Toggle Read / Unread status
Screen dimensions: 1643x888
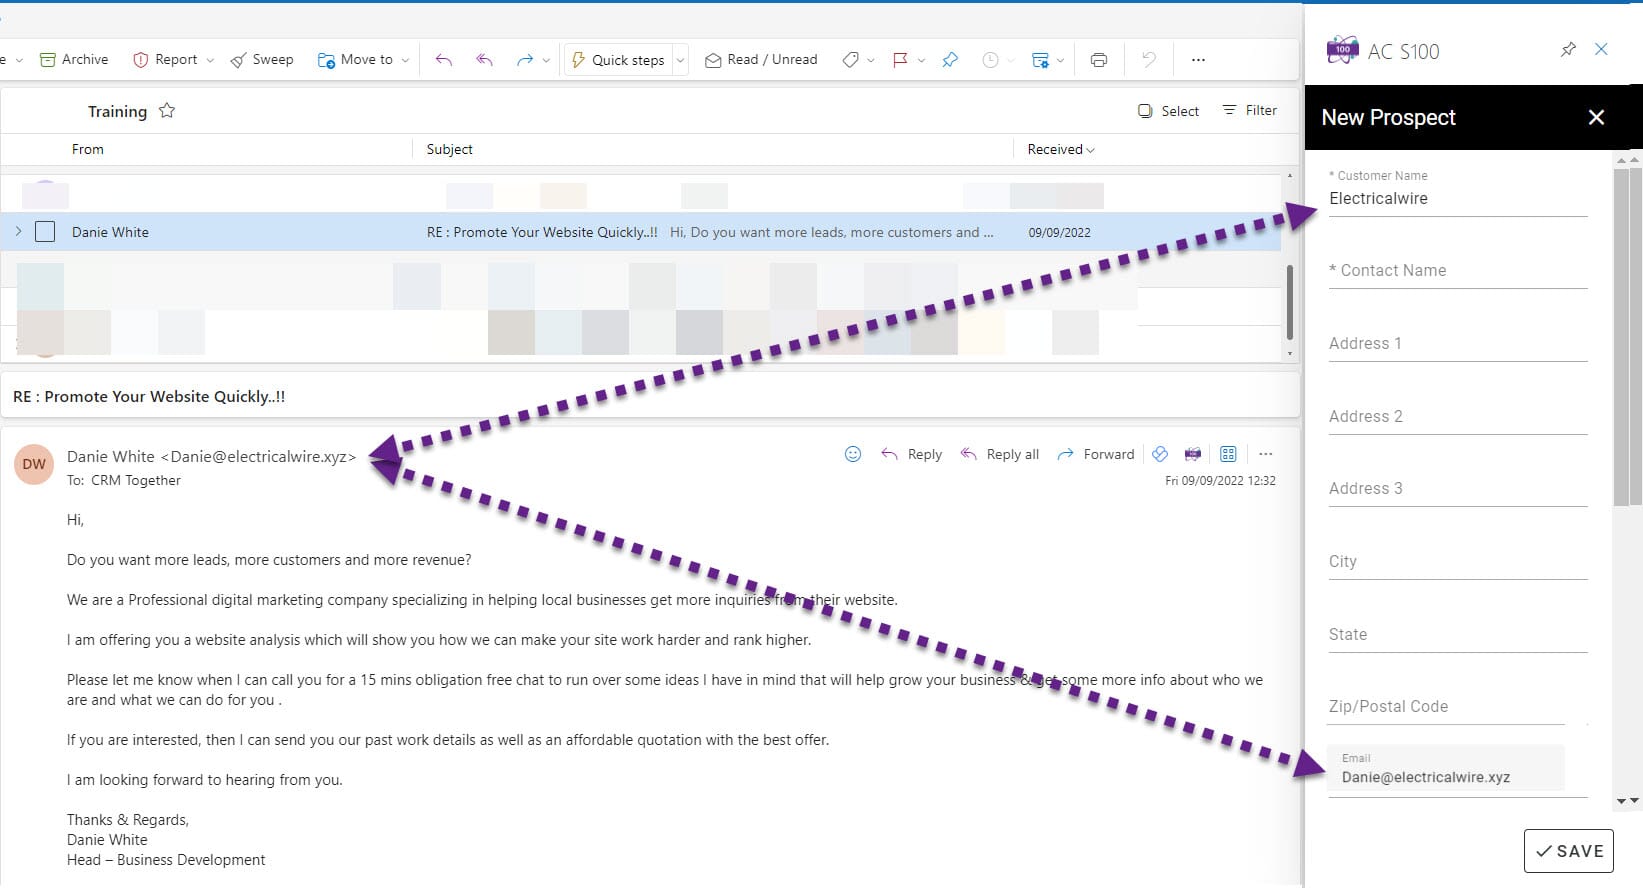tap(761, 60)
